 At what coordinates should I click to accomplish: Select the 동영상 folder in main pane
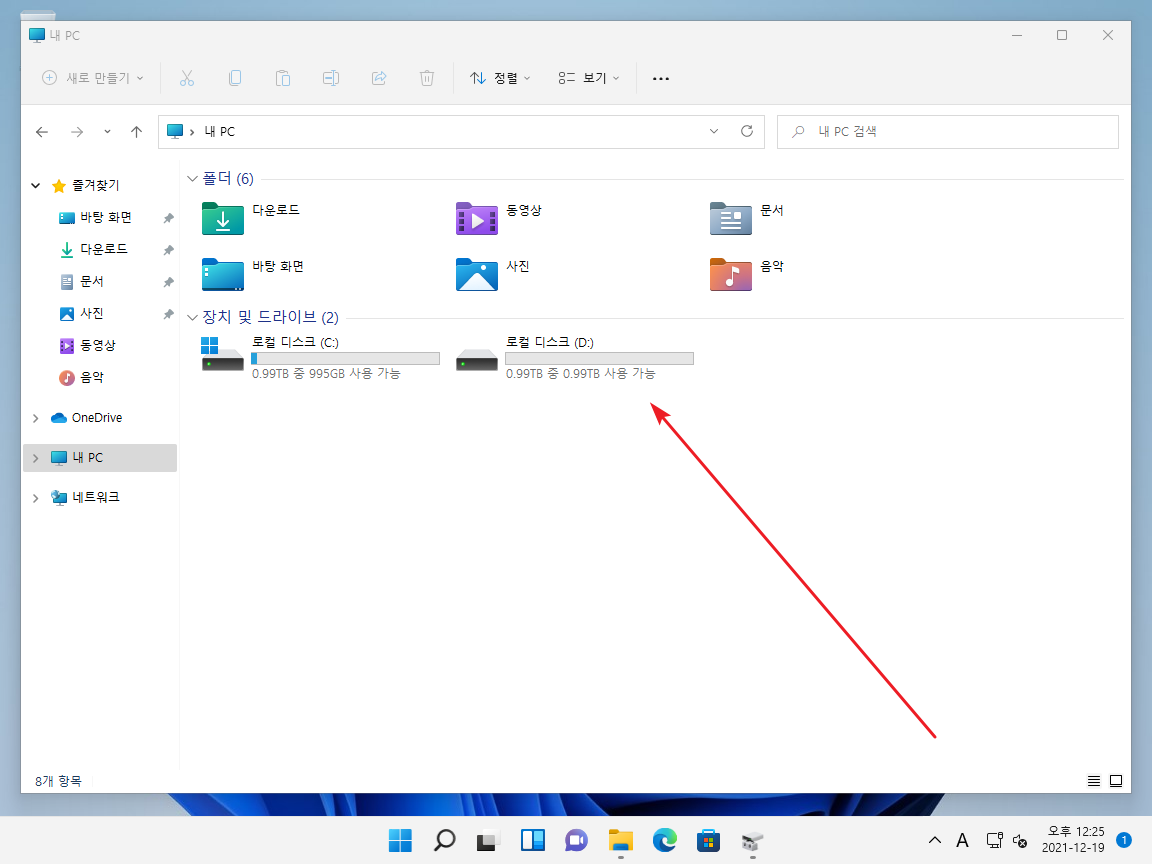[500, 218]
